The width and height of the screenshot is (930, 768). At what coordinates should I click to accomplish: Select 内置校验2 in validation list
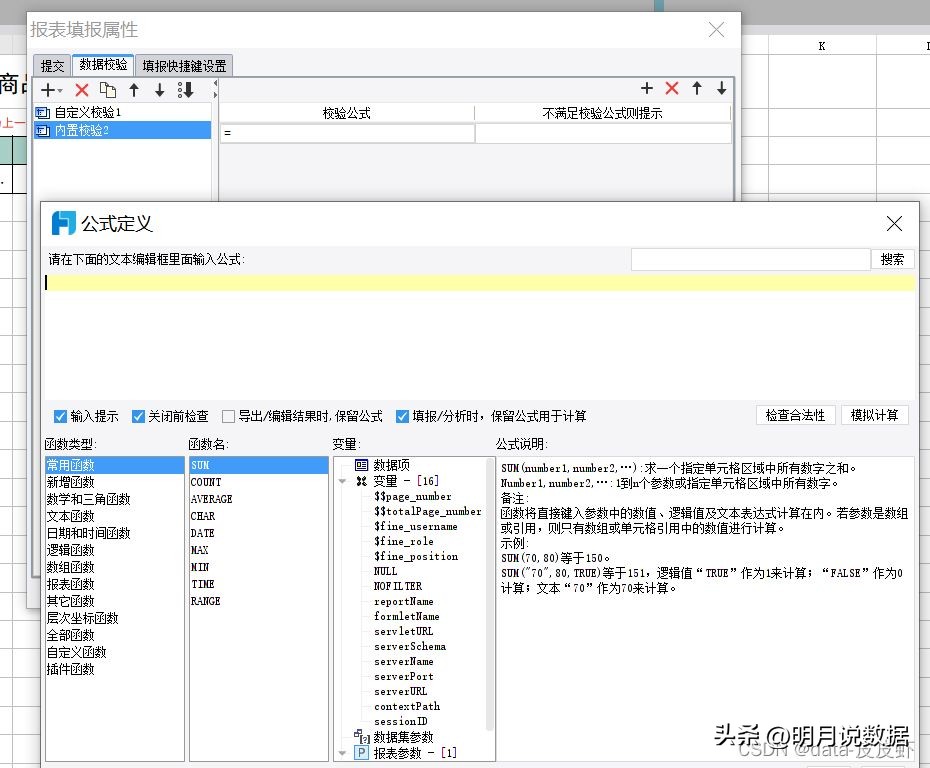click(x=122, y=130)
